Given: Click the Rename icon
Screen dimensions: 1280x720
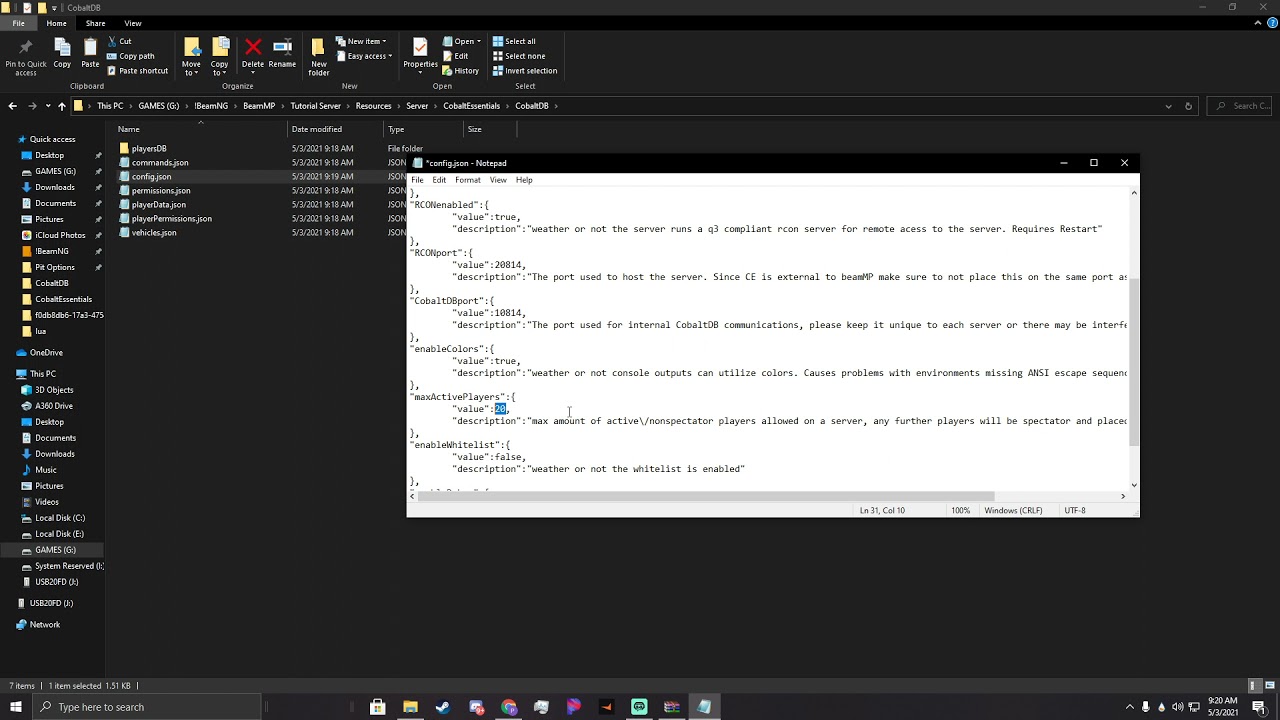Looking at the screenshot, I should click(282, 47).
